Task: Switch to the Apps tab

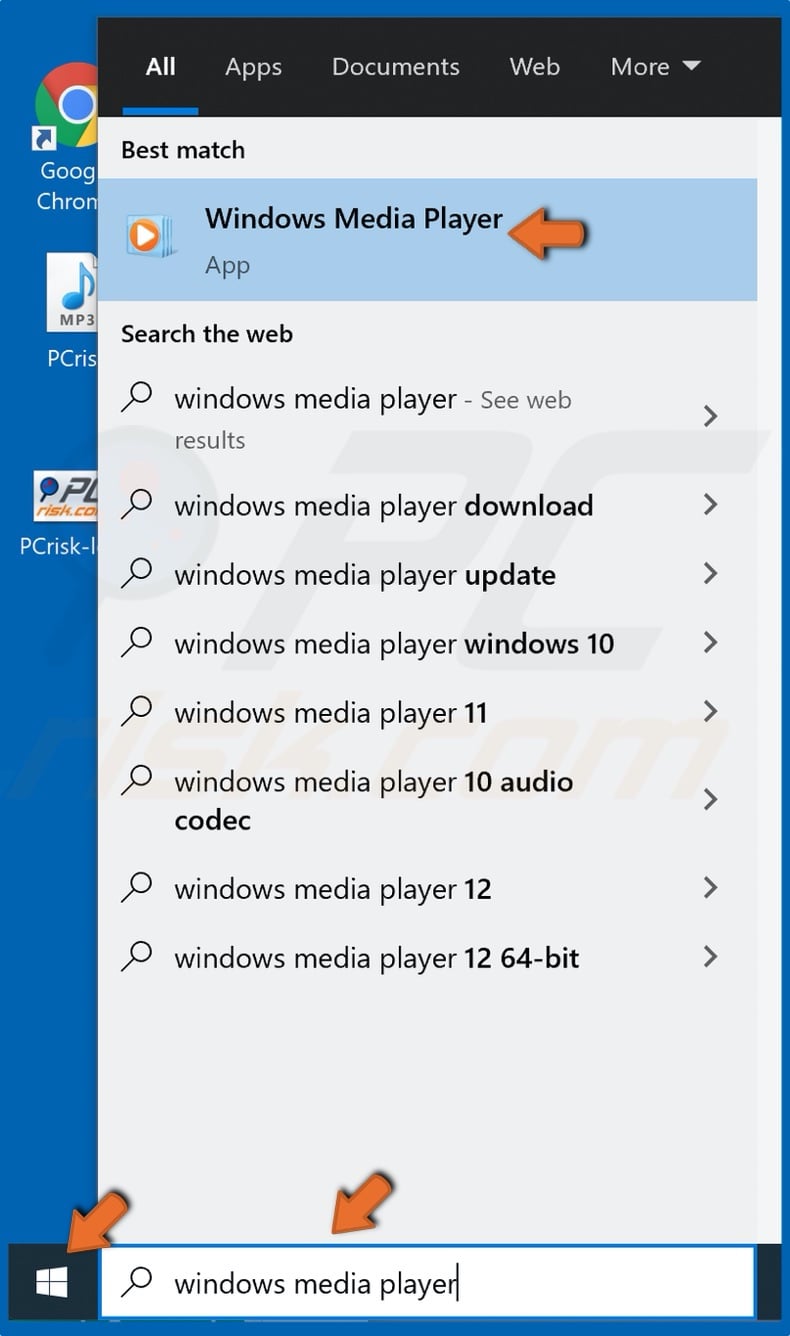Action: (253, 66)
